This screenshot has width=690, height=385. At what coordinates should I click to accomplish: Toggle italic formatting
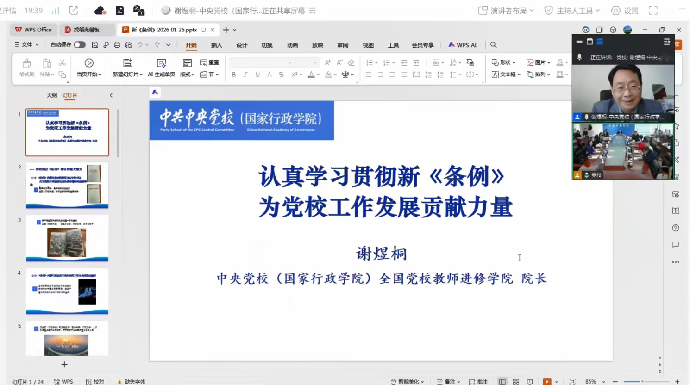coord(246,75)
